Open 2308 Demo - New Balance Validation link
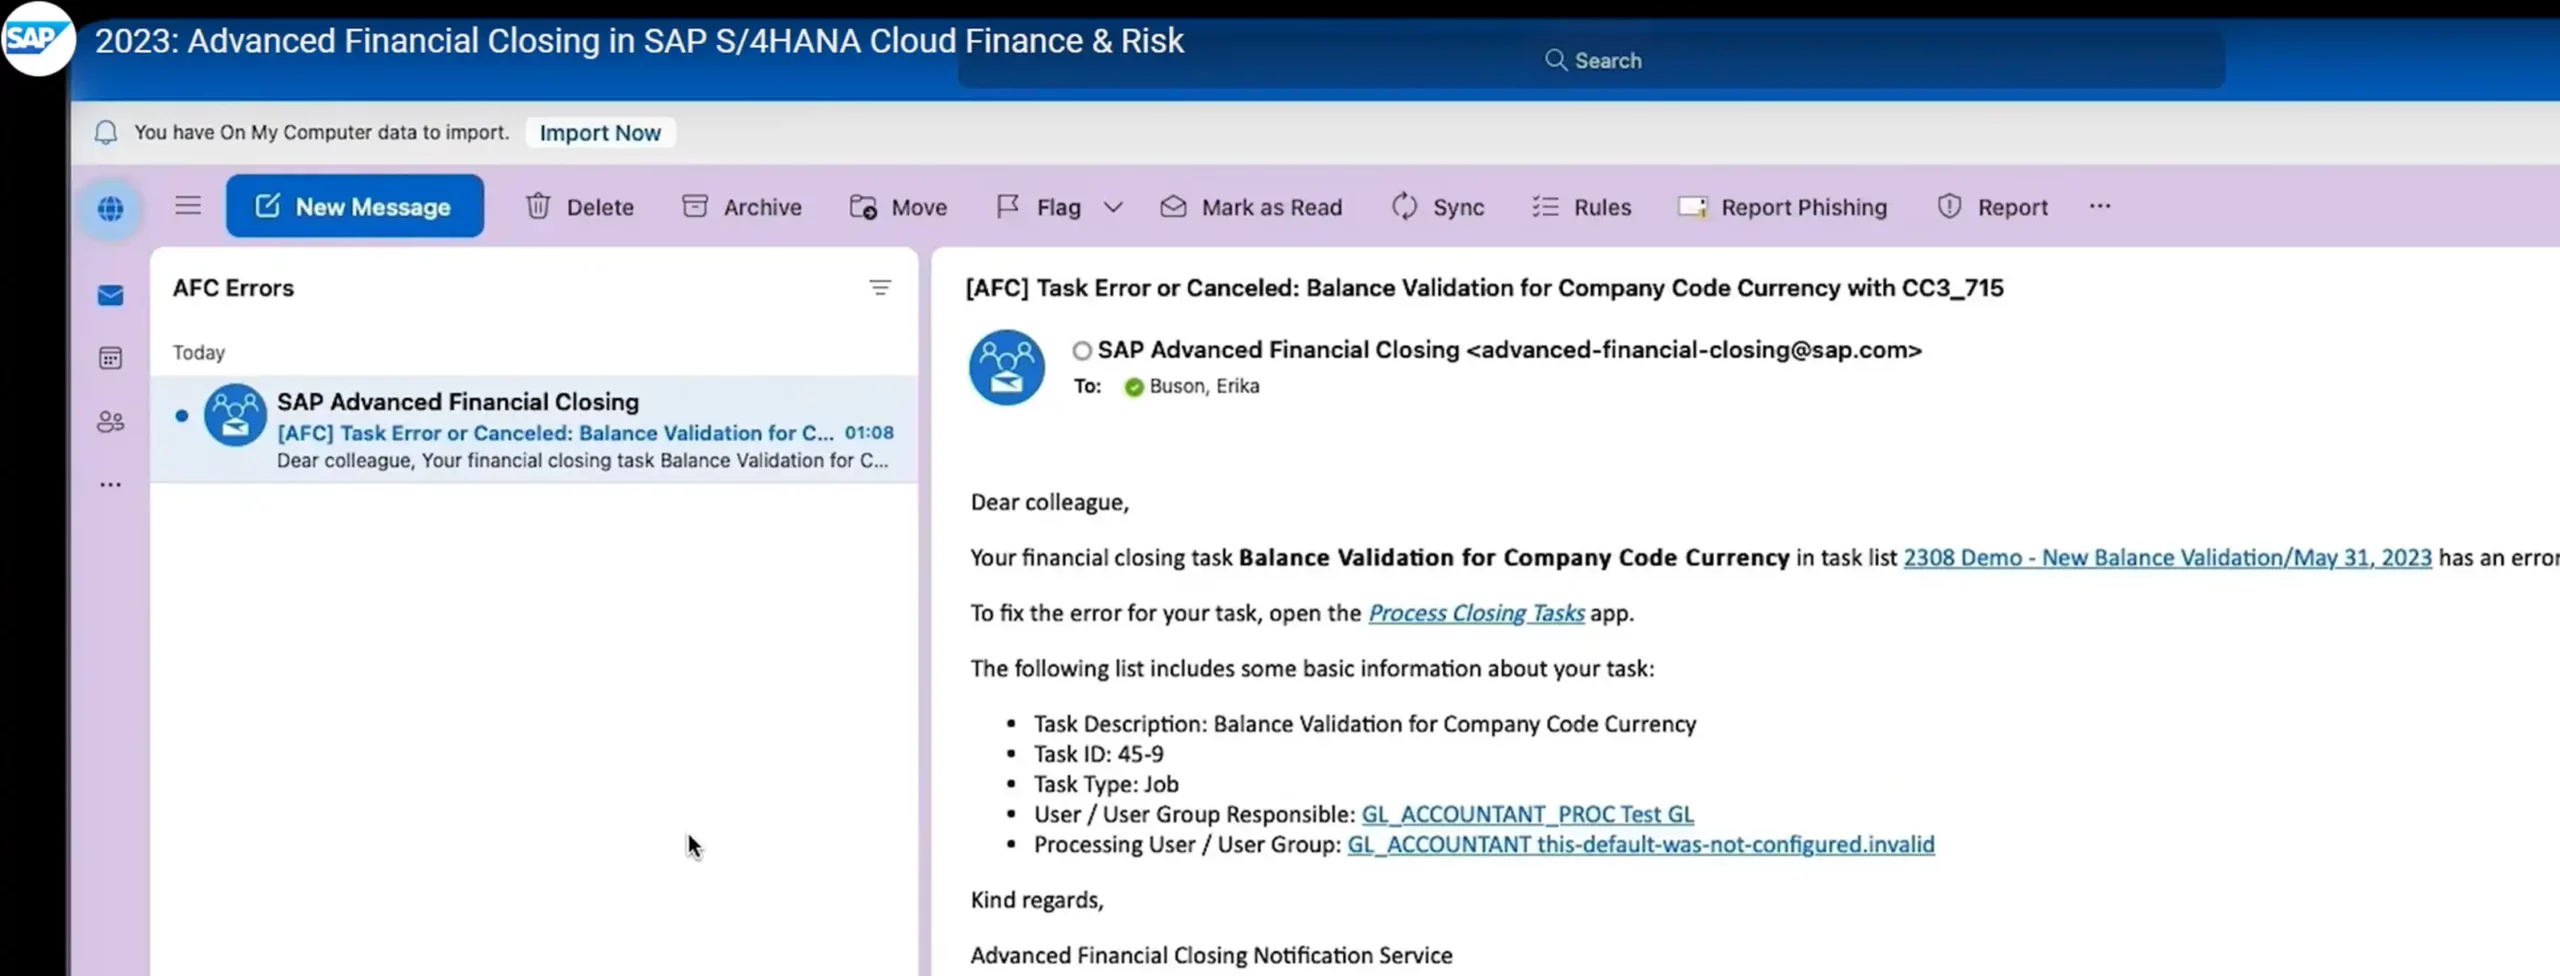This screenshot has height=976, width=2560. click(x=2167, y=558)
